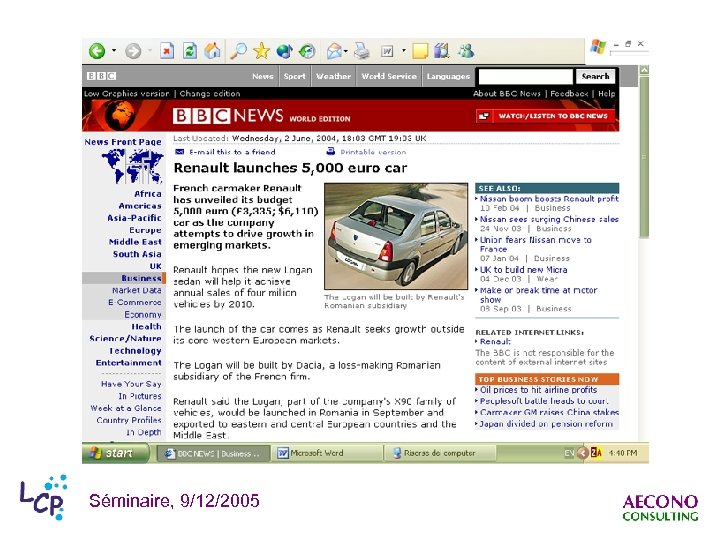Click the Media globe toolbar icon
The image size is (720, 540).
point(284,51)
